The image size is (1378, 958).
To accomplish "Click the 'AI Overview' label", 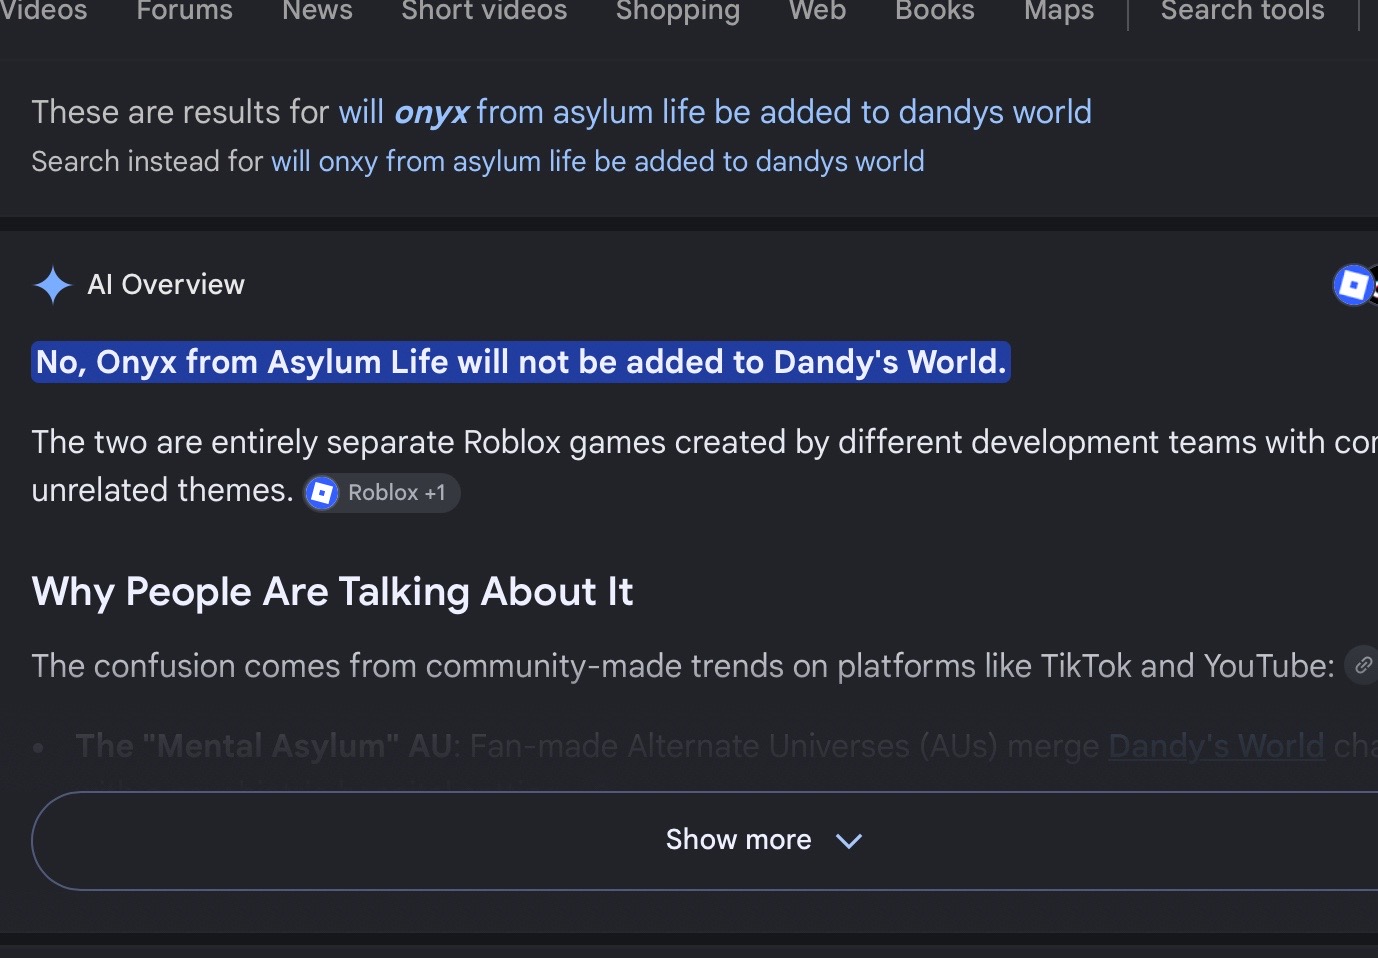I will [166, 285].
